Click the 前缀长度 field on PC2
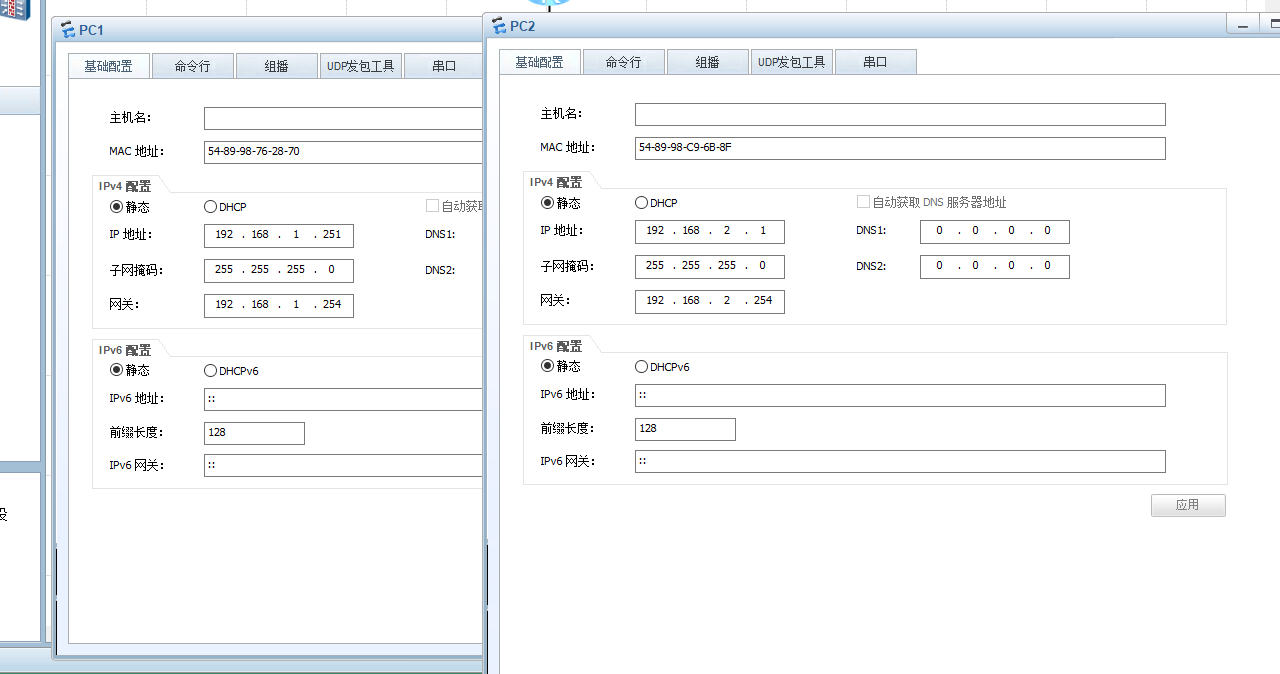The width and height of the screenshot is (1280, 674). [685, 429]
